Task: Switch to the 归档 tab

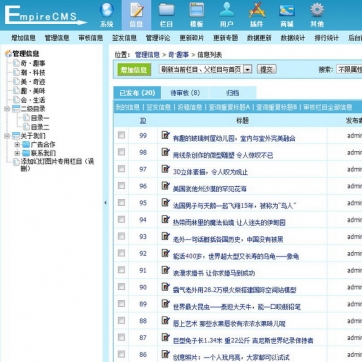Action: 233,93
